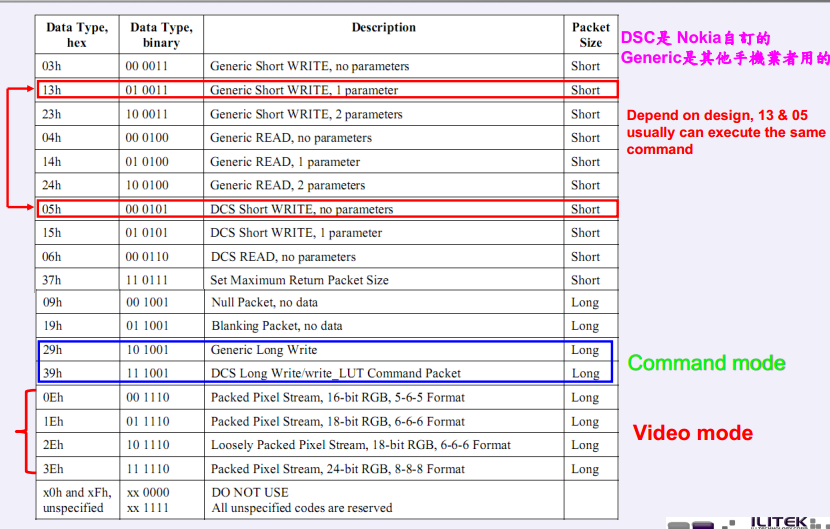Select 'Description' column header
The height and width of the screenshot is (529, 830).
point(384,28)
